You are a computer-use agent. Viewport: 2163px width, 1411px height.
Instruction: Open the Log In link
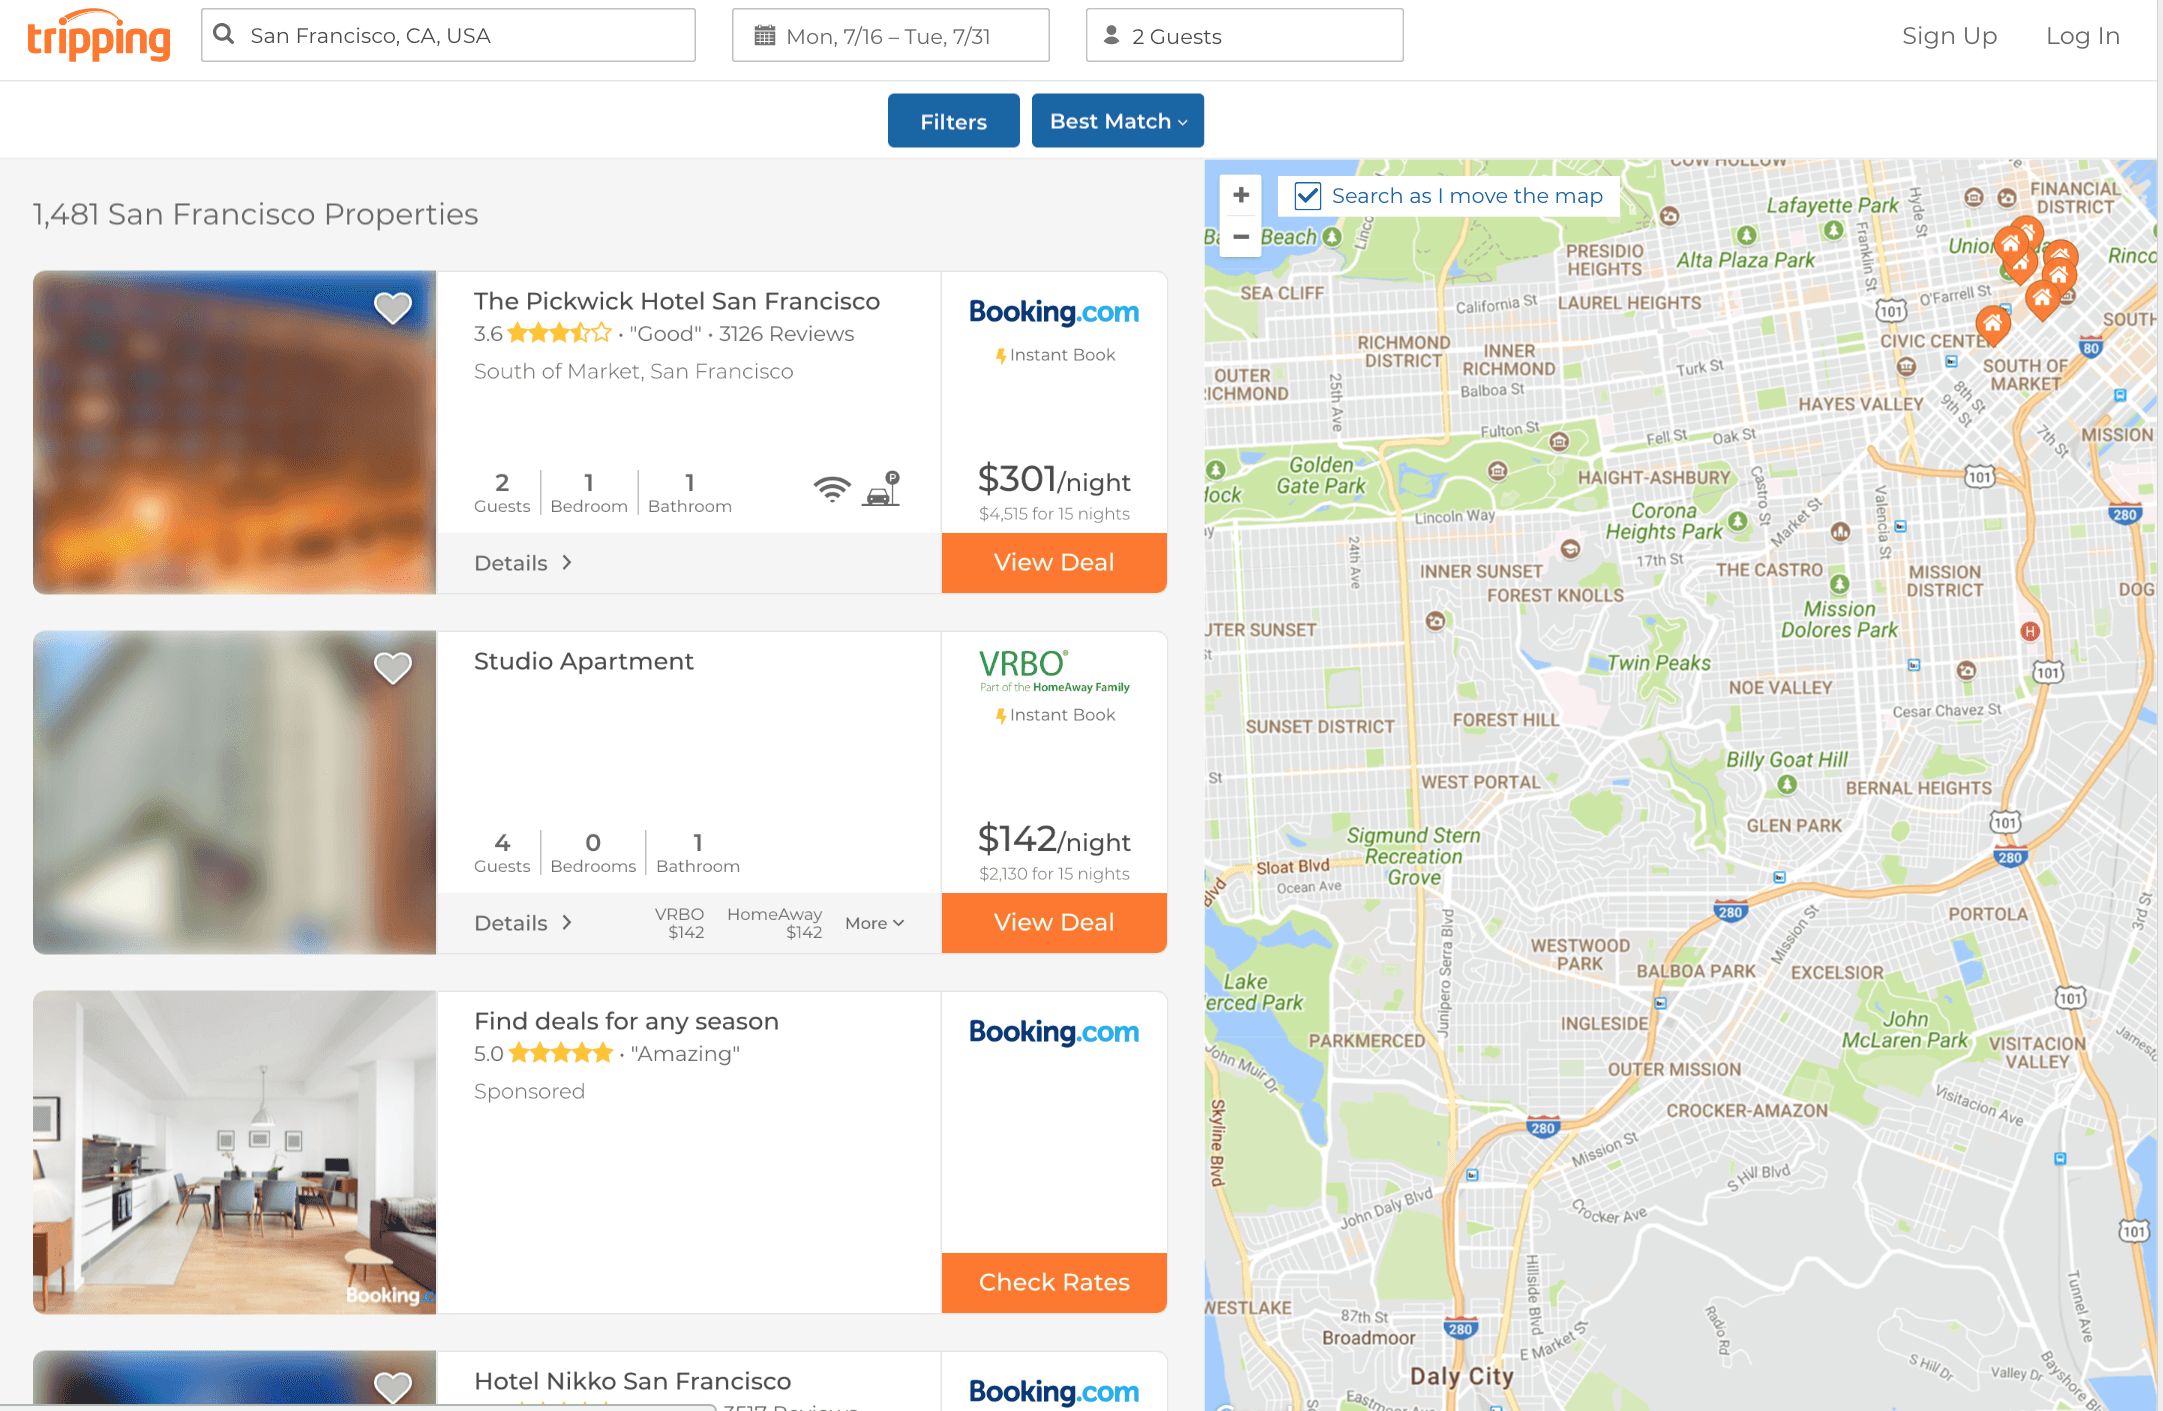tap(2083, 36)
